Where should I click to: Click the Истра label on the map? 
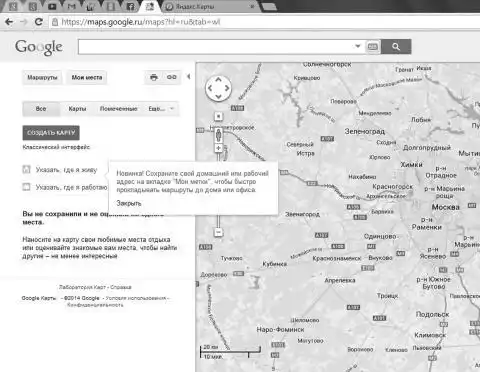coord(305,153)
